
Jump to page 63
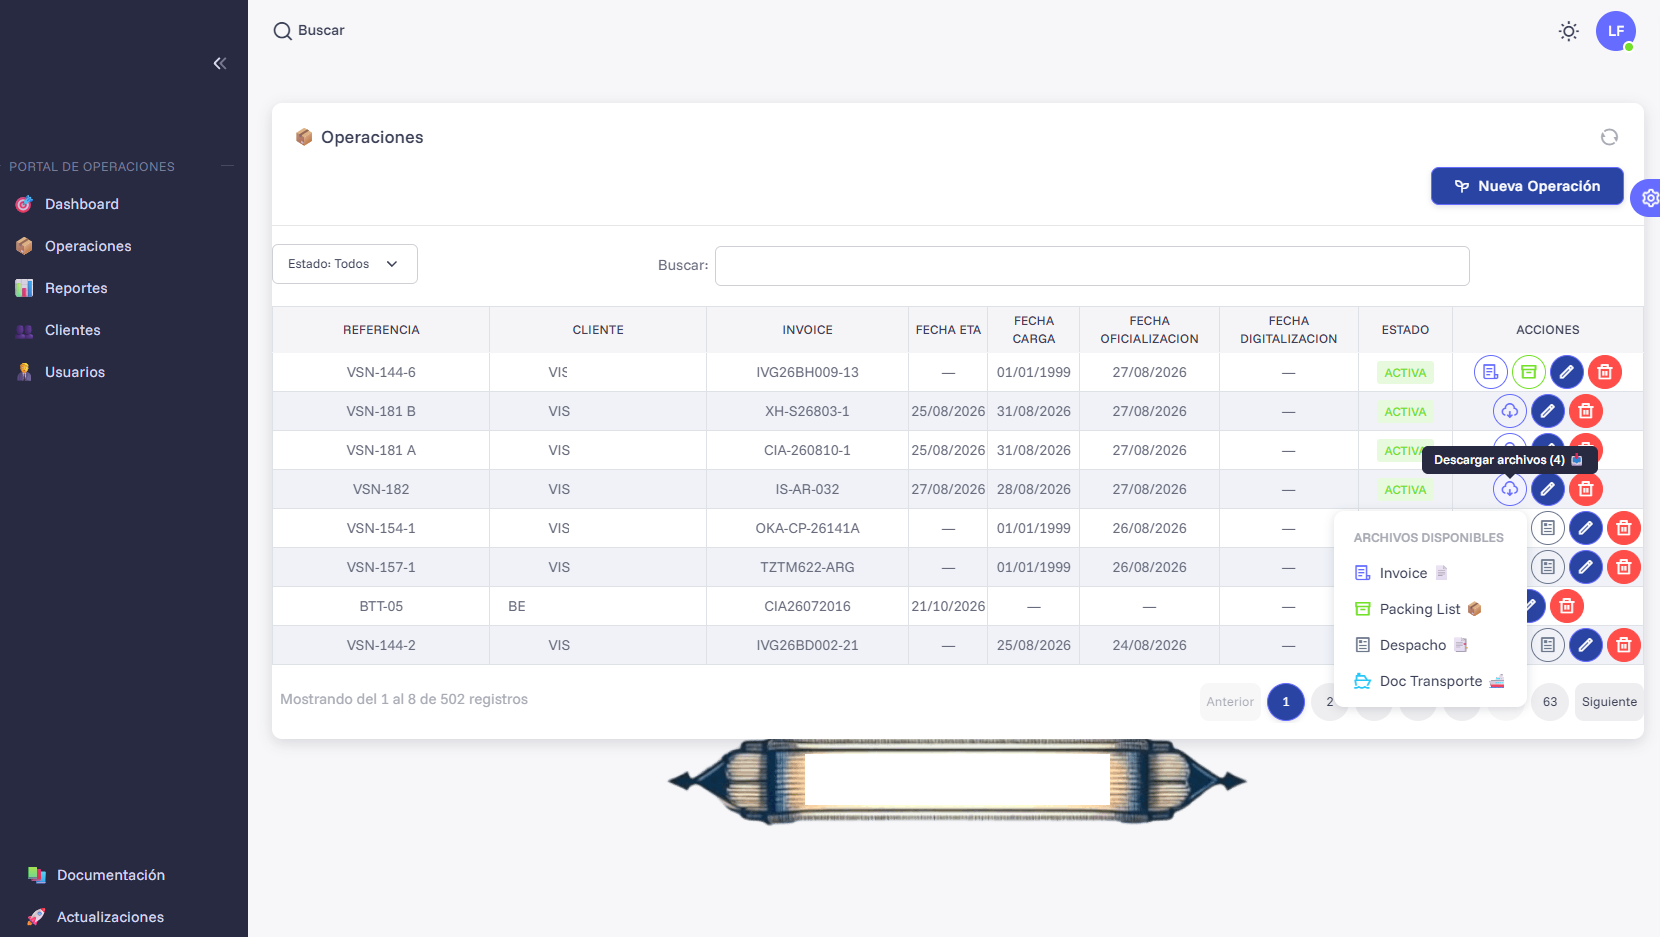[1550, 702]
